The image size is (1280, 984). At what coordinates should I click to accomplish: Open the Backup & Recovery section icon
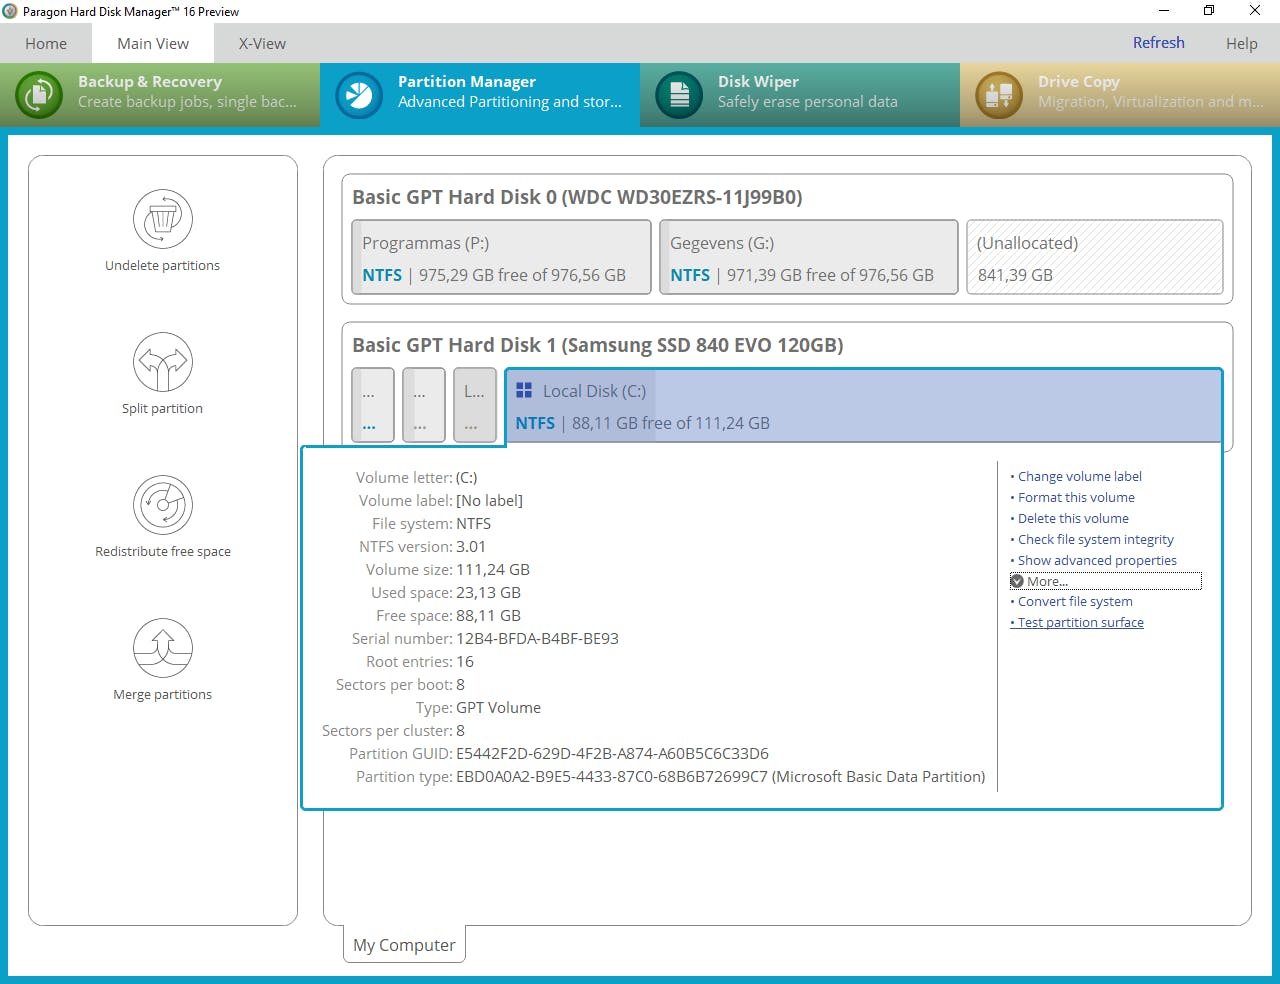39,95
